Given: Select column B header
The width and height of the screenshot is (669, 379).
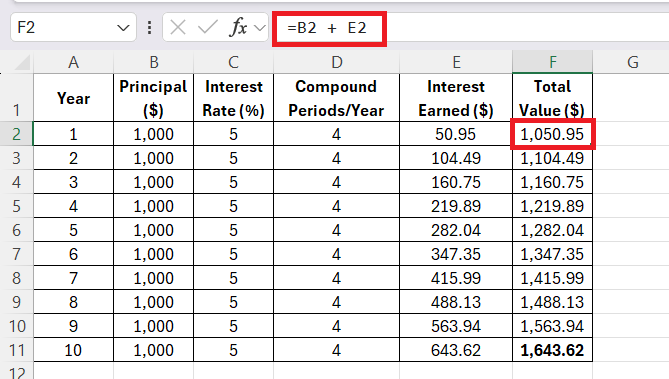Looking at the screenshot, I should (x=154, y=62).
